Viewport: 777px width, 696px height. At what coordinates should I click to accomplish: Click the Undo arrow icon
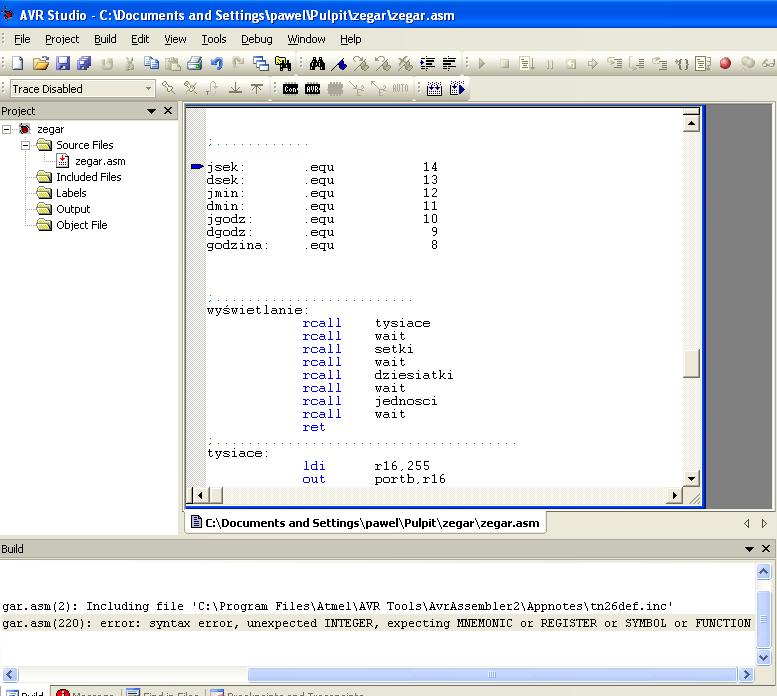click(216, 63)
